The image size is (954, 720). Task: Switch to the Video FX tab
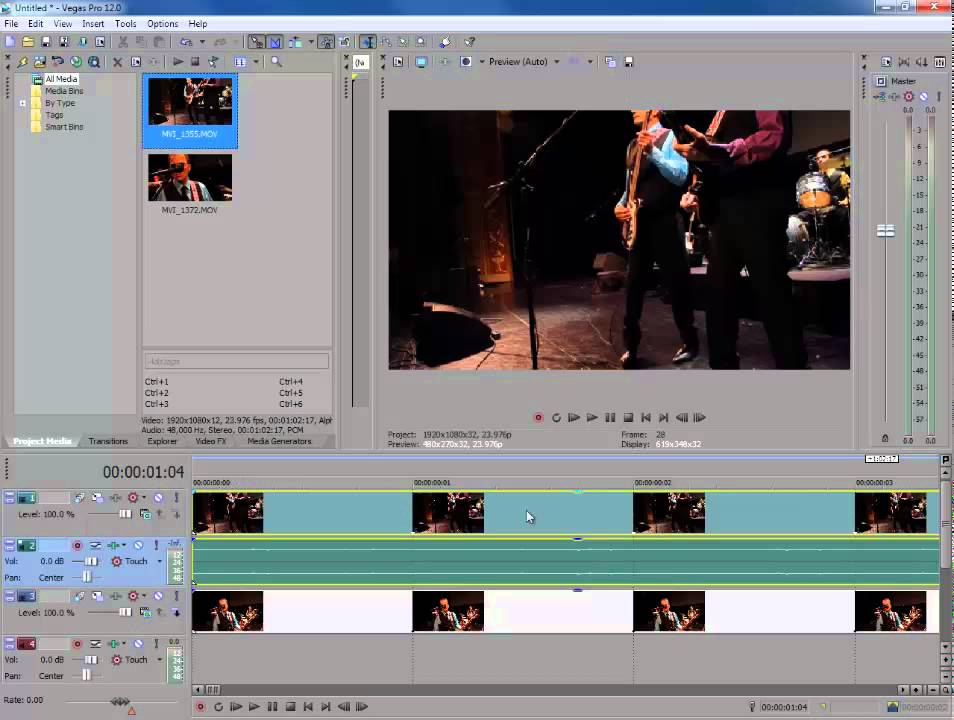(x=211, y=441)
